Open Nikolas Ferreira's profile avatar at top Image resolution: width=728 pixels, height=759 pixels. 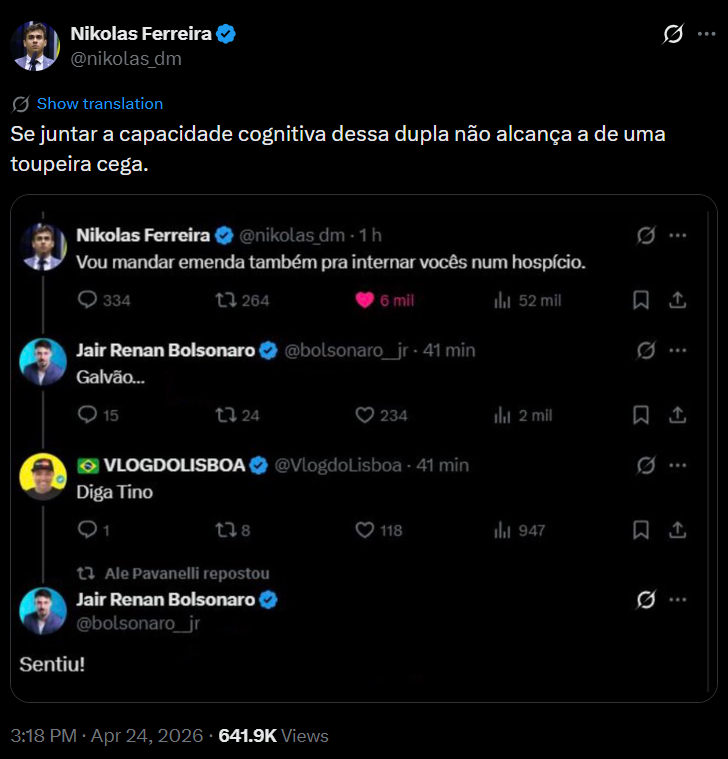coord(35,45)
